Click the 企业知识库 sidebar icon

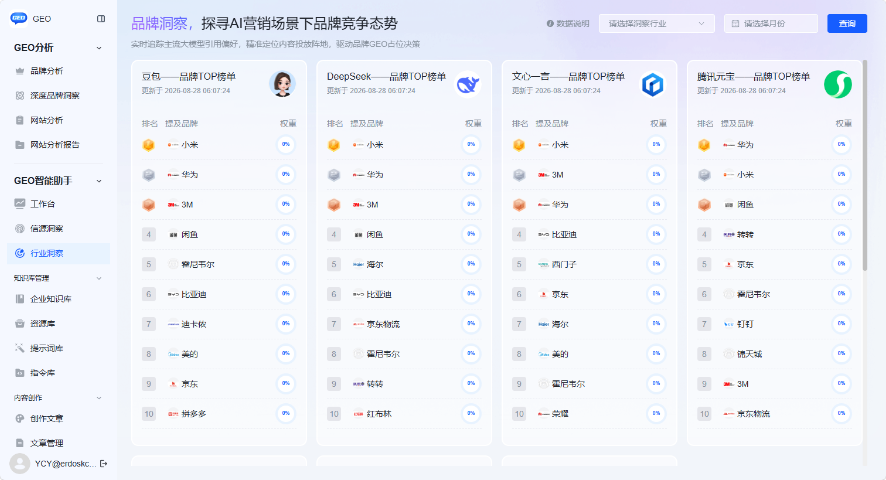(20, 299)
